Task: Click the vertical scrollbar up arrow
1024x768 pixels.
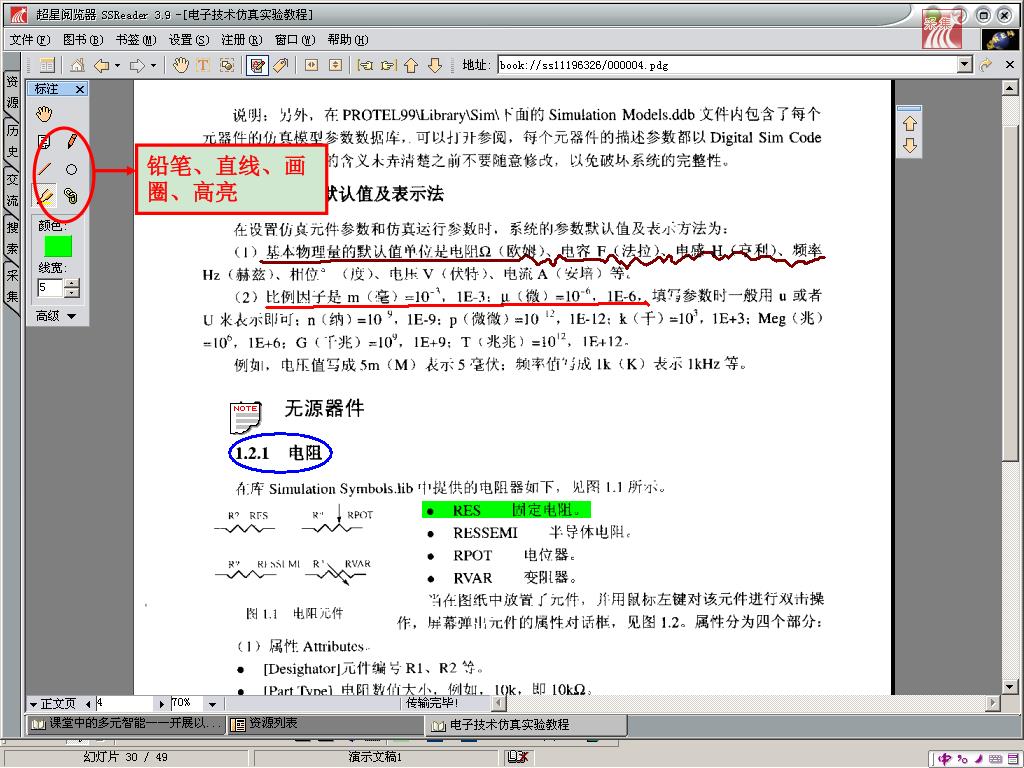Action: [x=1010, y=88]
